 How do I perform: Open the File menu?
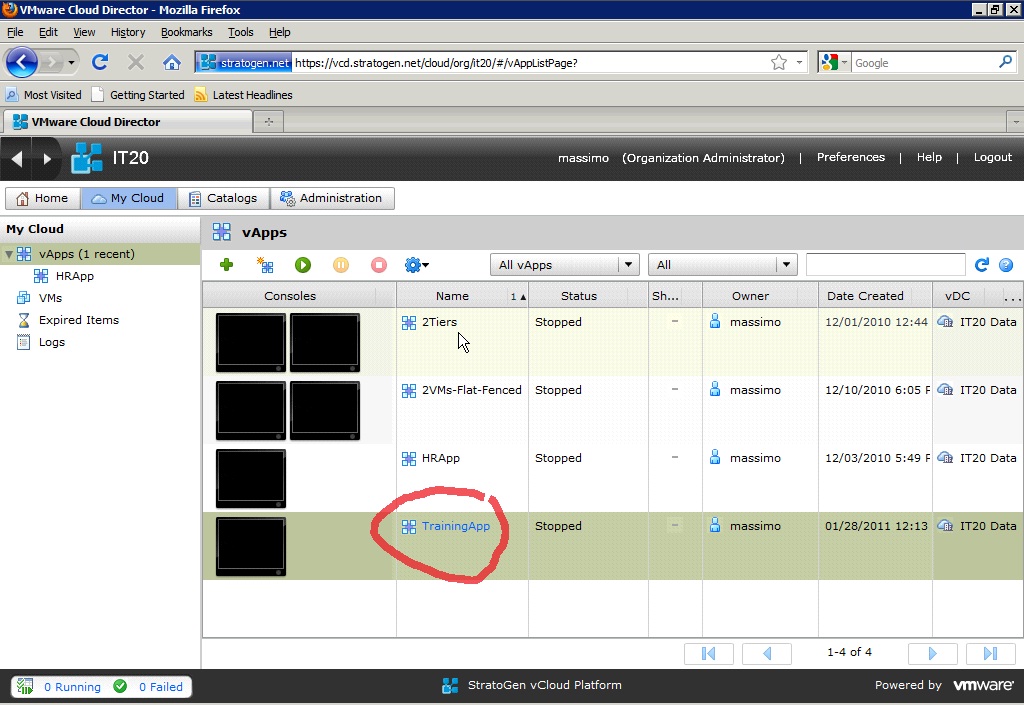point(15,32)
